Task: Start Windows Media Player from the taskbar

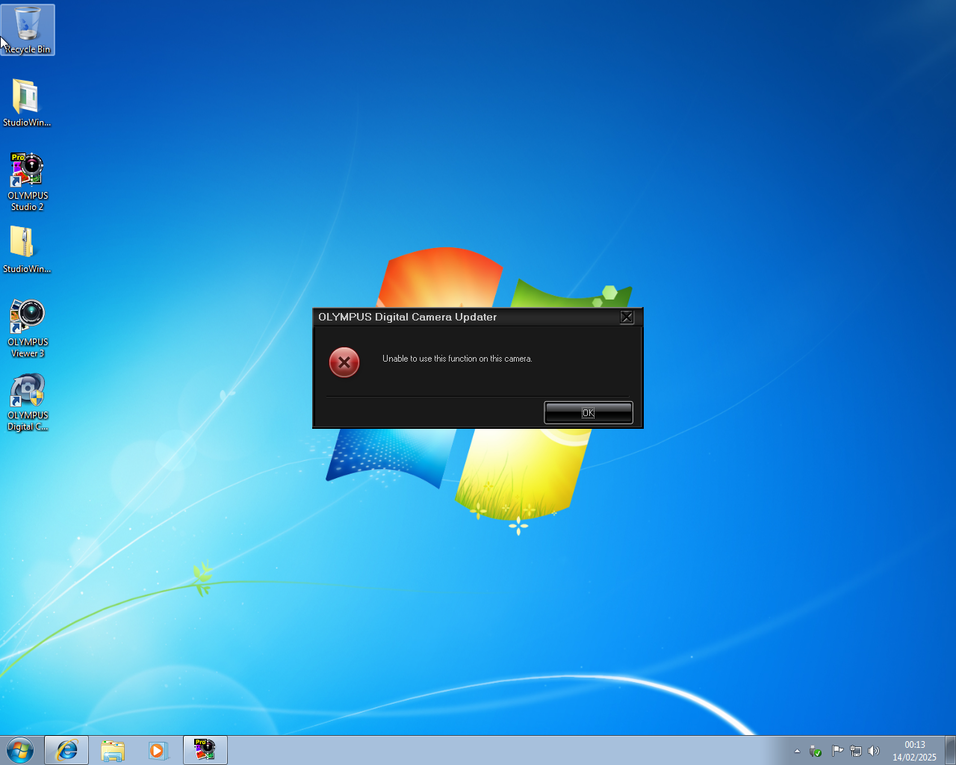Action: 158,750
